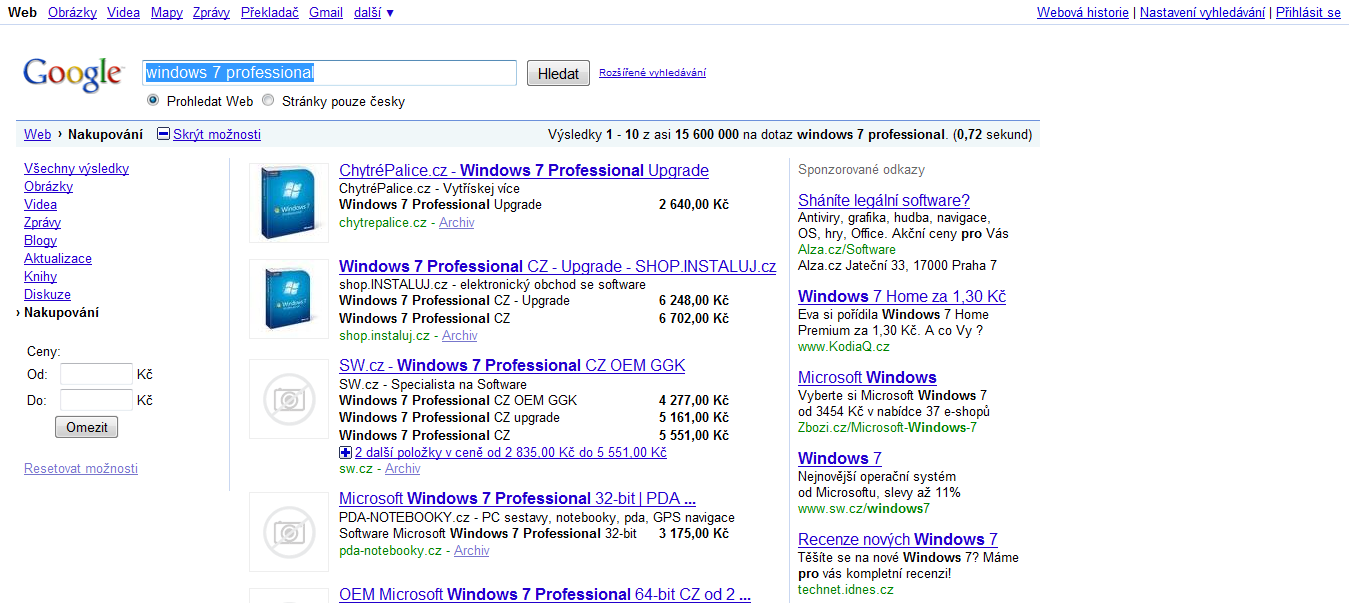This screenshot has width=1349, height=603.
Task: Select Aktualizace filter in sidebar
Action: (58, 259)
